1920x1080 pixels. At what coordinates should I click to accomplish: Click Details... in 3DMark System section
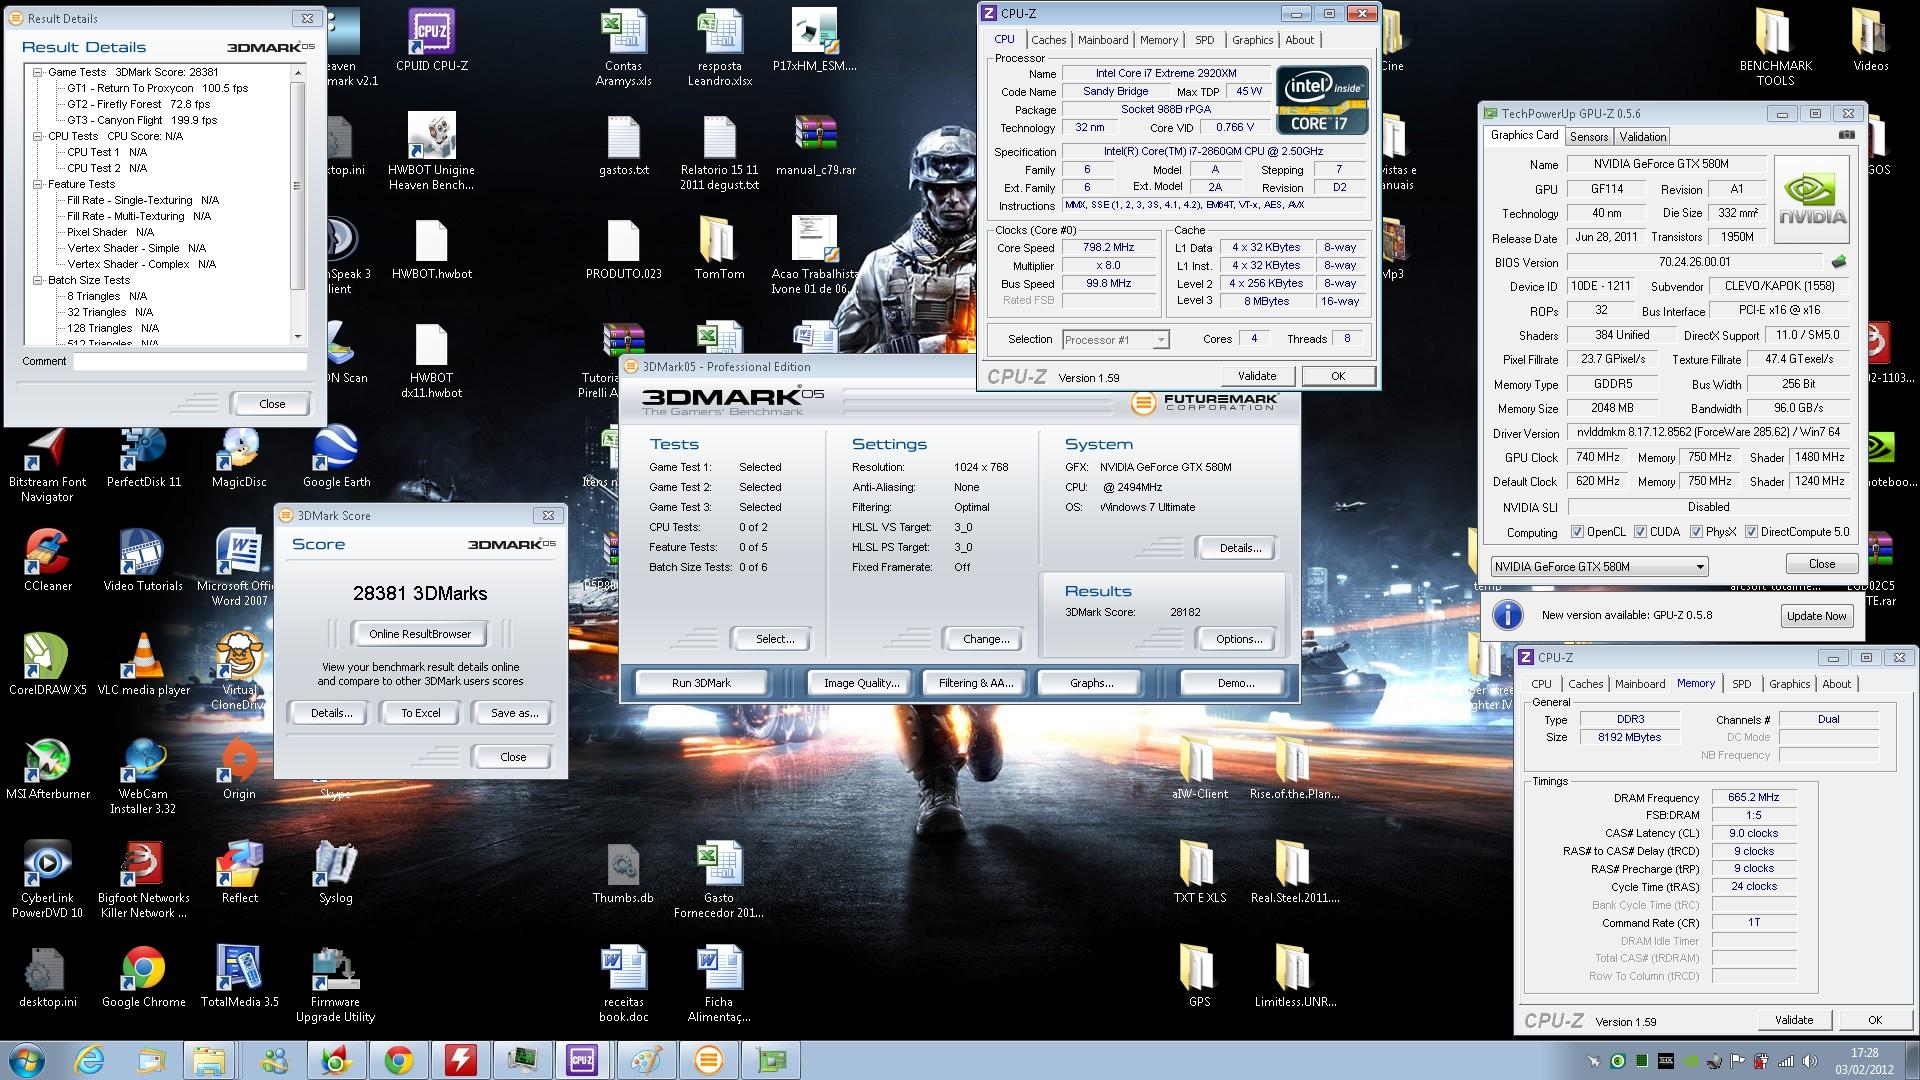tap(1239, 548)
